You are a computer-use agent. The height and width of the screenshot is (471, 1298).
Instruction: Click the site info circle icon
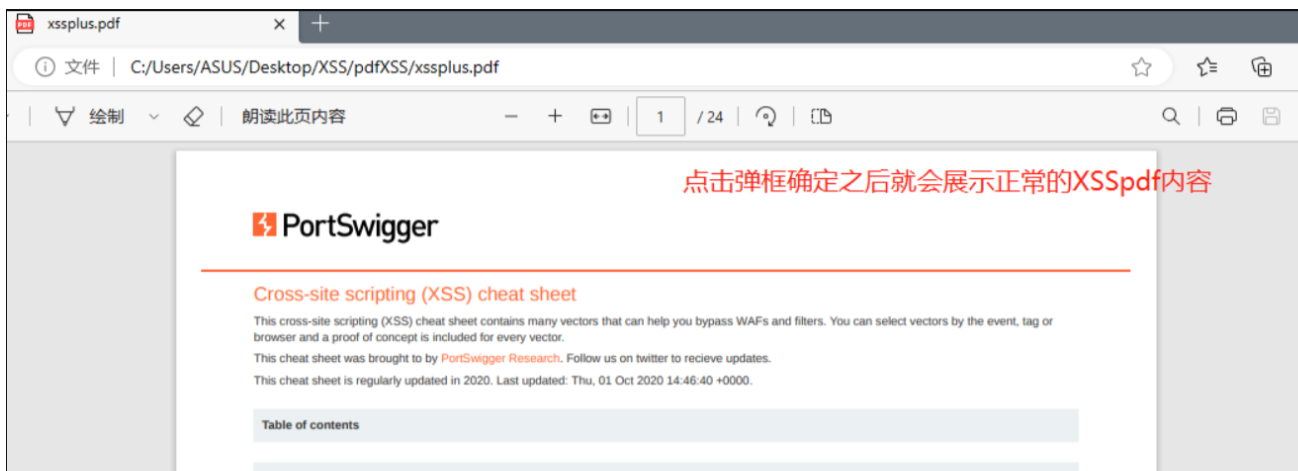tap(45, 67)
